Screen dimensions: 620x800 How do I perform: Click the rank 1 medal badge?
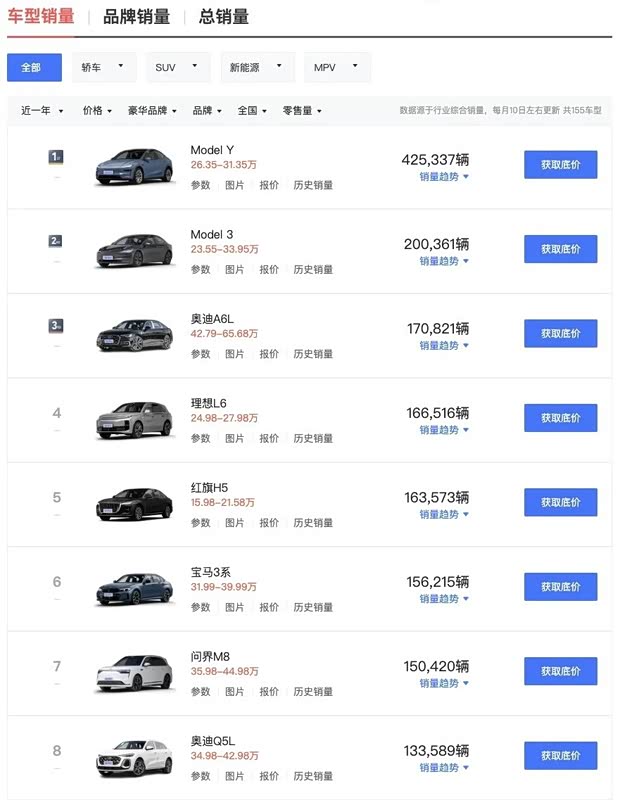[x=57, y=157]
